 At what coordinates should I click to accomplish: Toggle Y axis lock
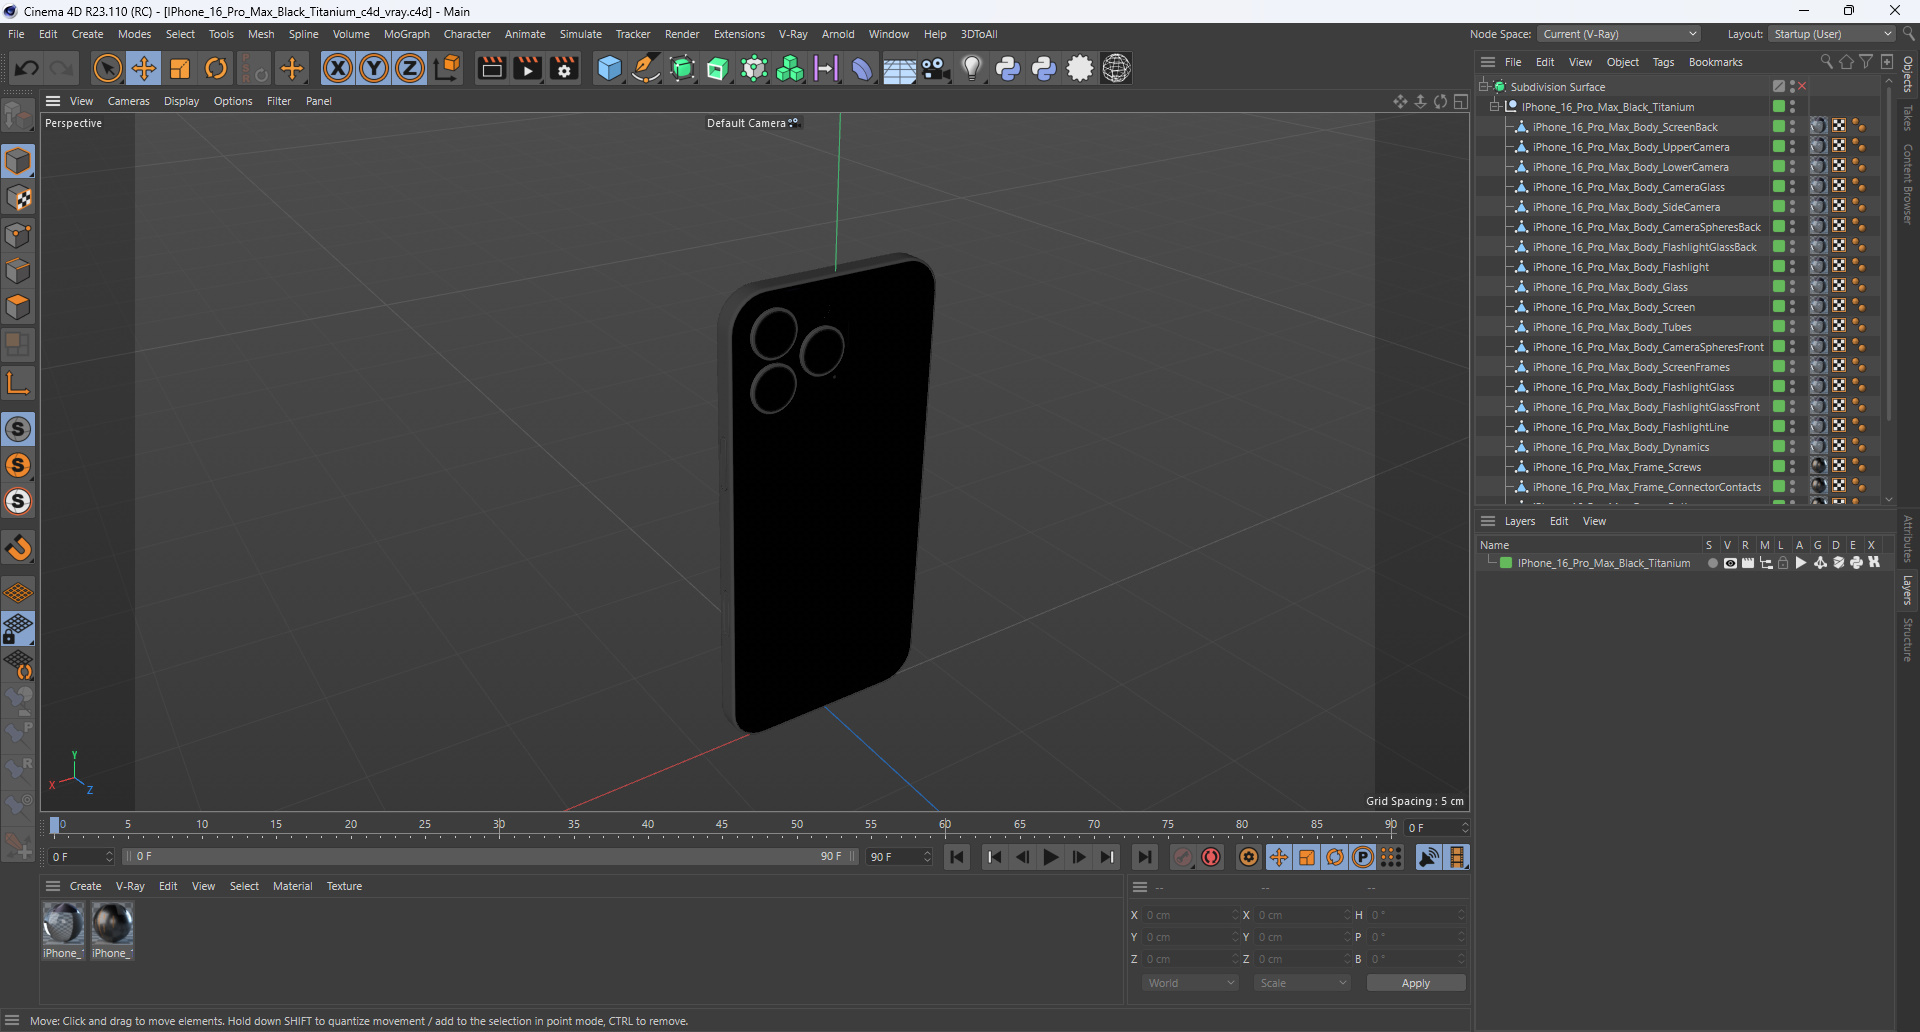[374, 69]
